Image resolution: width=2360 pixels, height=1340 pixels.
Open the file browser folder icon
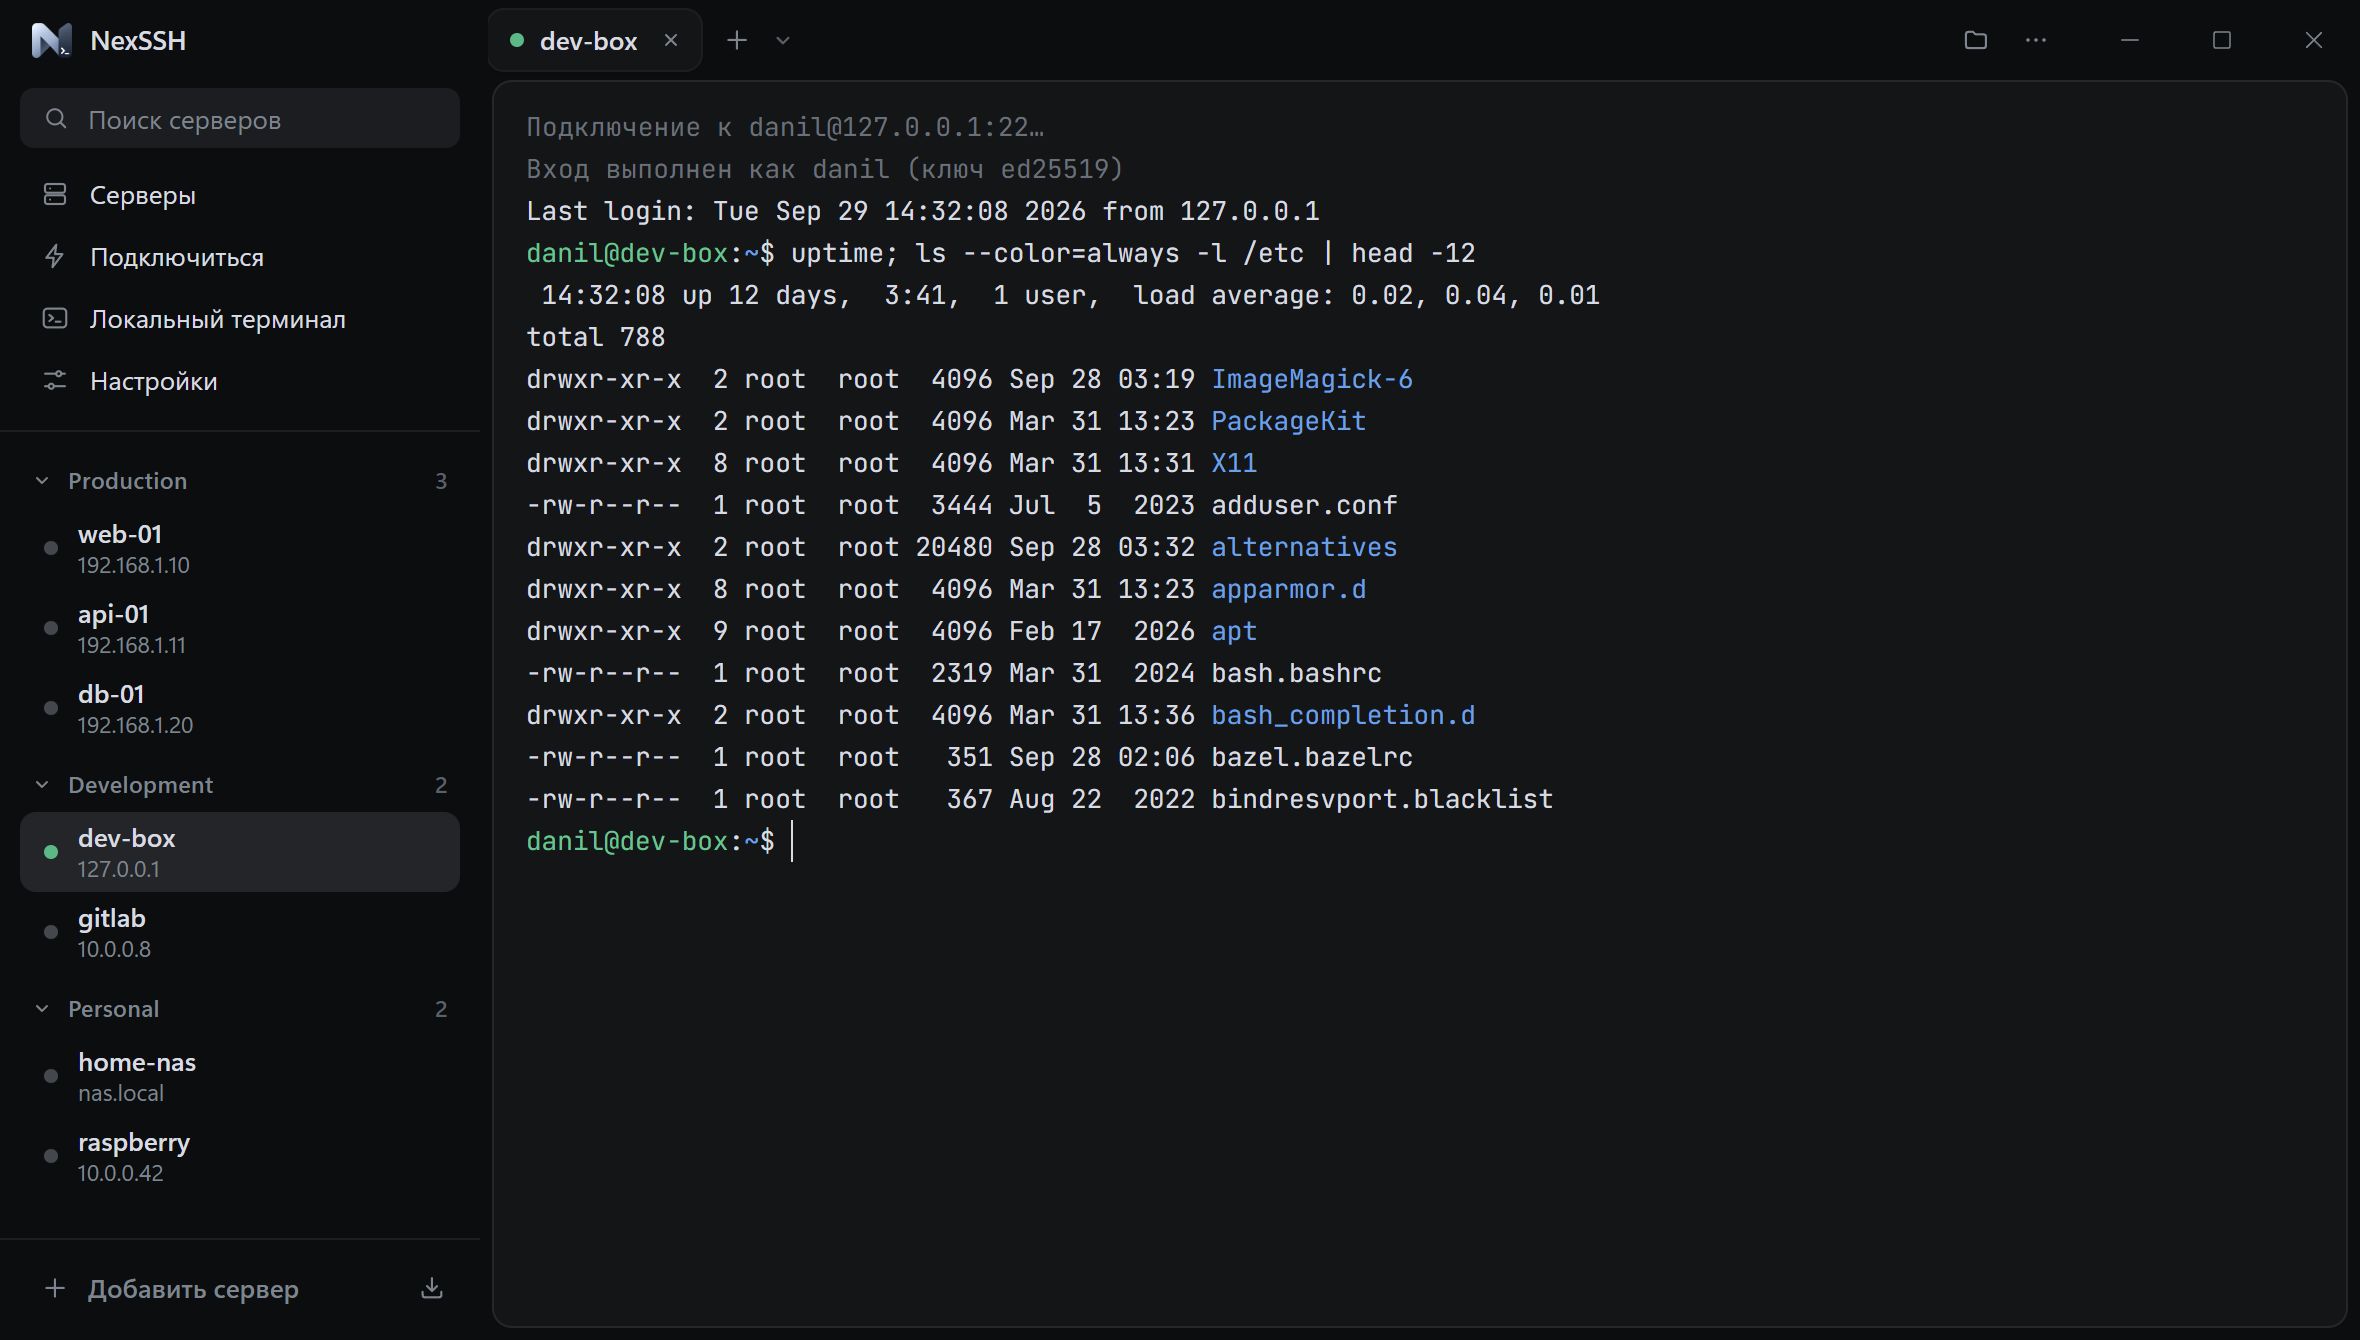[x=1975, y=40]
